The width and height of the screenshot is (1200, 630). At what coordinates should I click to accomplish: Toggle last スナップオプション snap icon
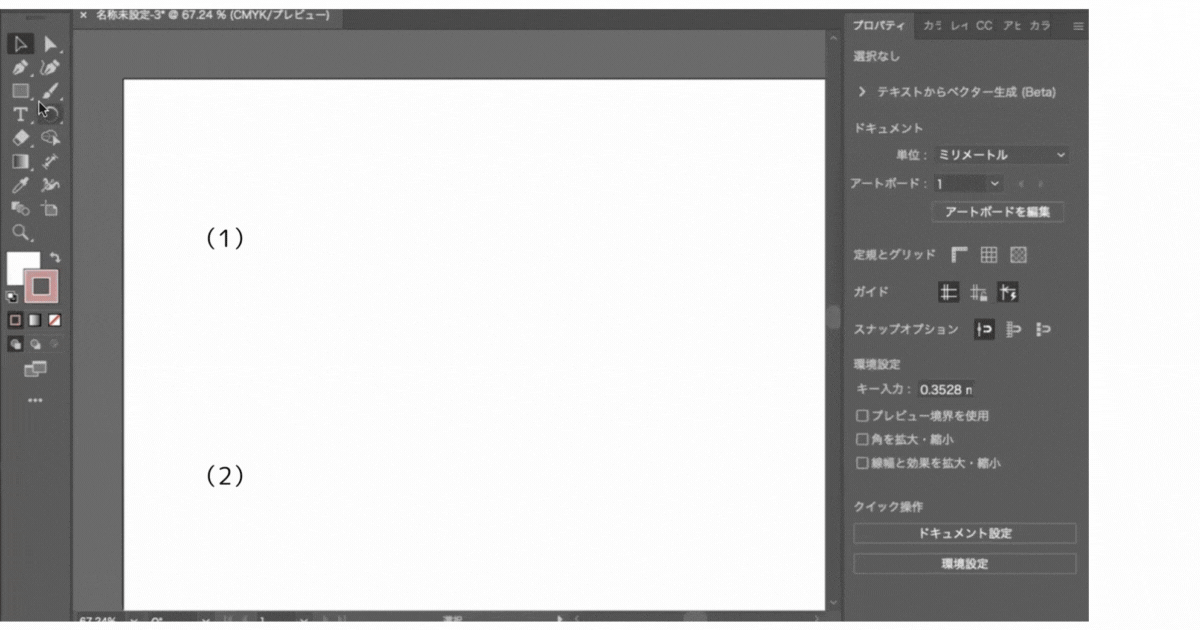click(1044, 329)
